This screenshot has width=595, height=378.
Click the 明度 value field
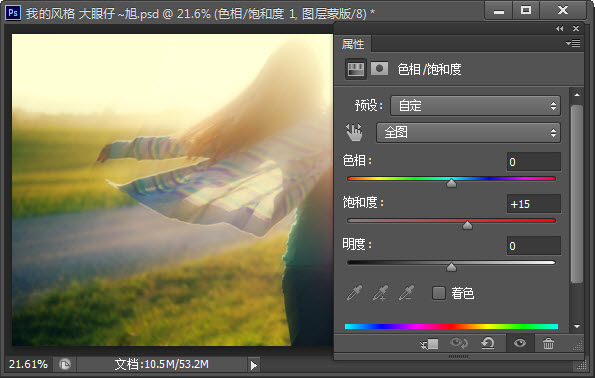coord(534,246)
